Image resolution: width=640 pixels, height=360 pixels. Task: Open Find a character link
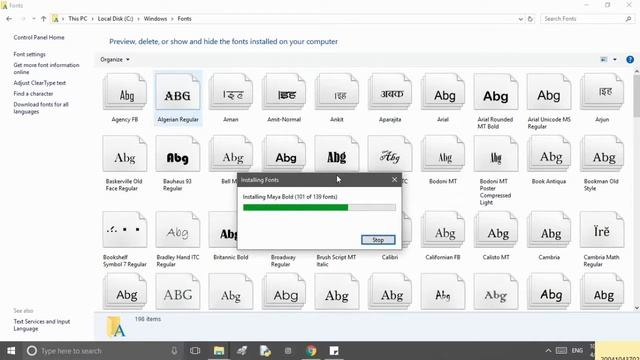coord(33,94)
